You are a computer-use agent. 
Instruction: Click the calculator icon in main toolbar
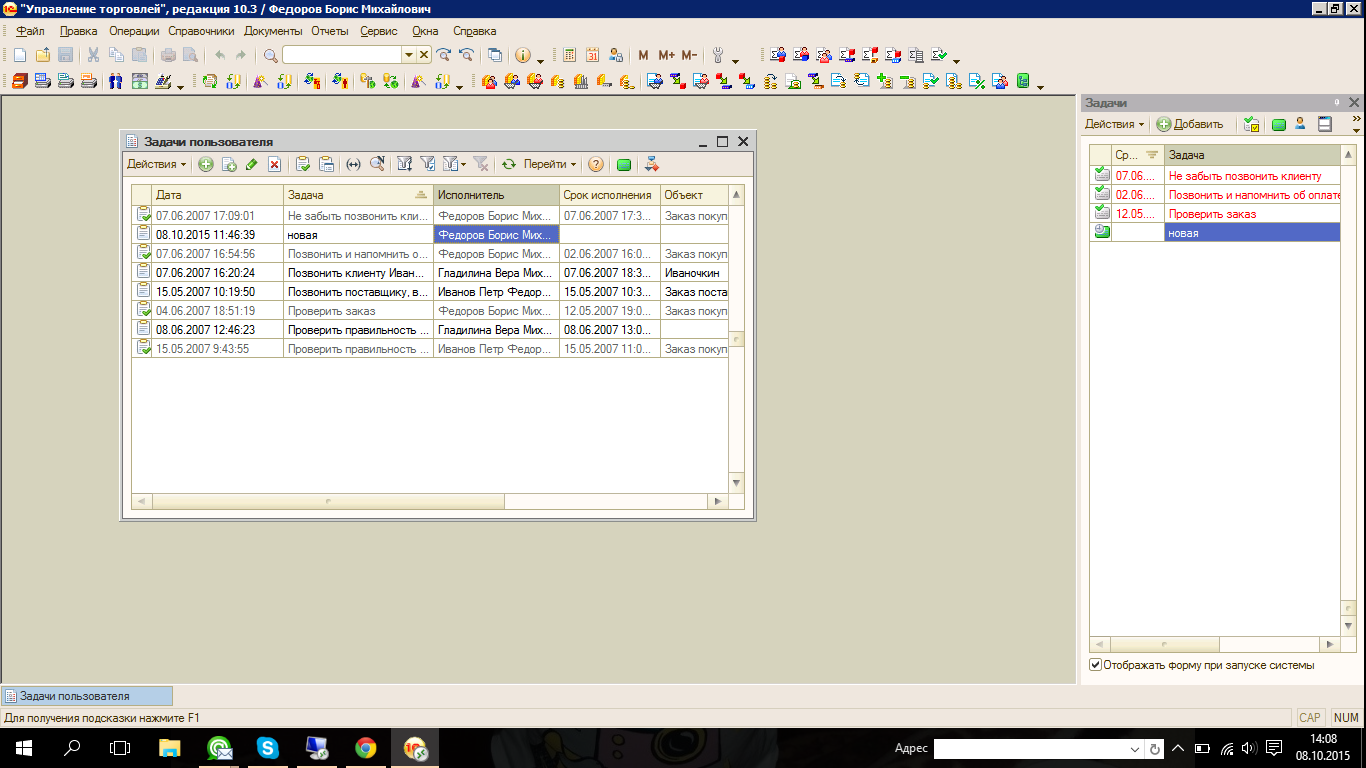[569, 55]
